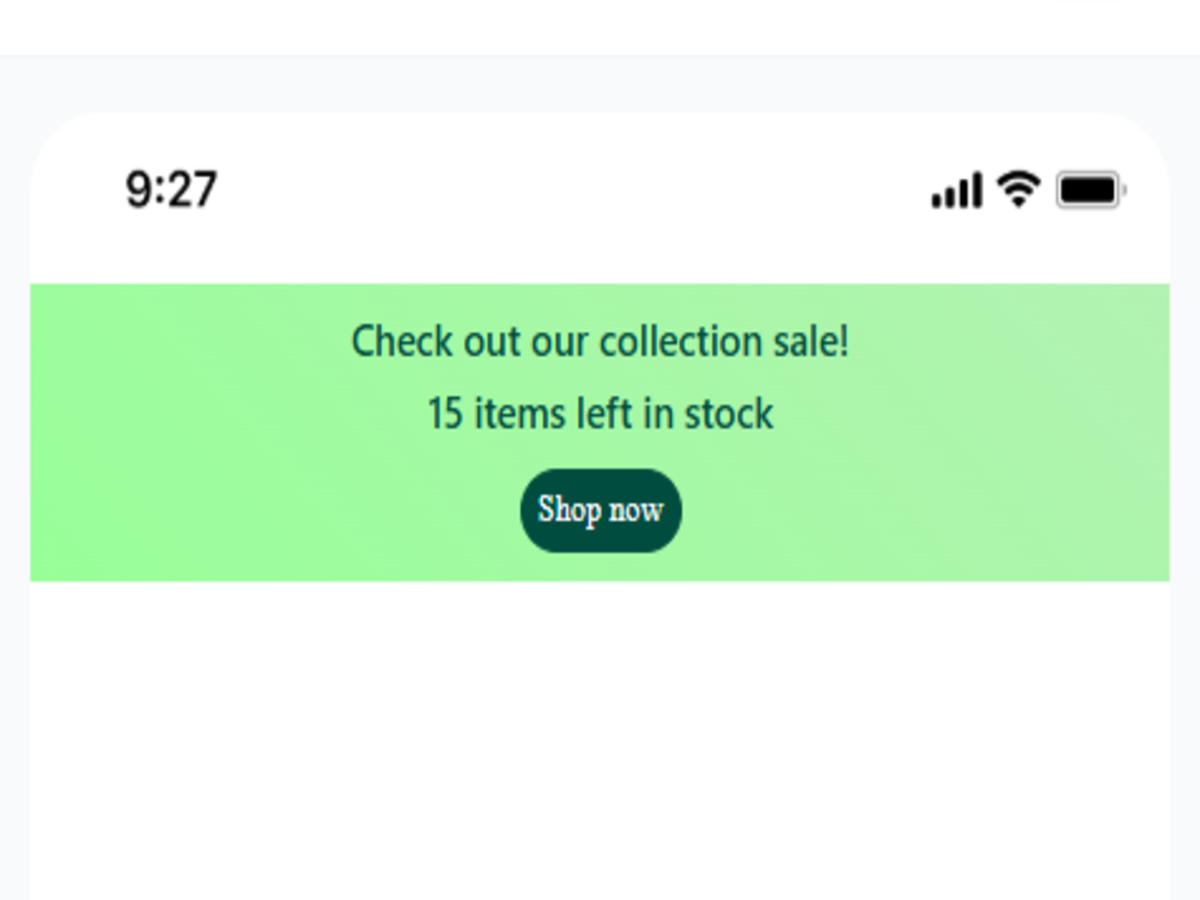Screen dimensions: 1200x900
Task: Click the word "collection" in the banner headline
Action: (x=681, y=342)
